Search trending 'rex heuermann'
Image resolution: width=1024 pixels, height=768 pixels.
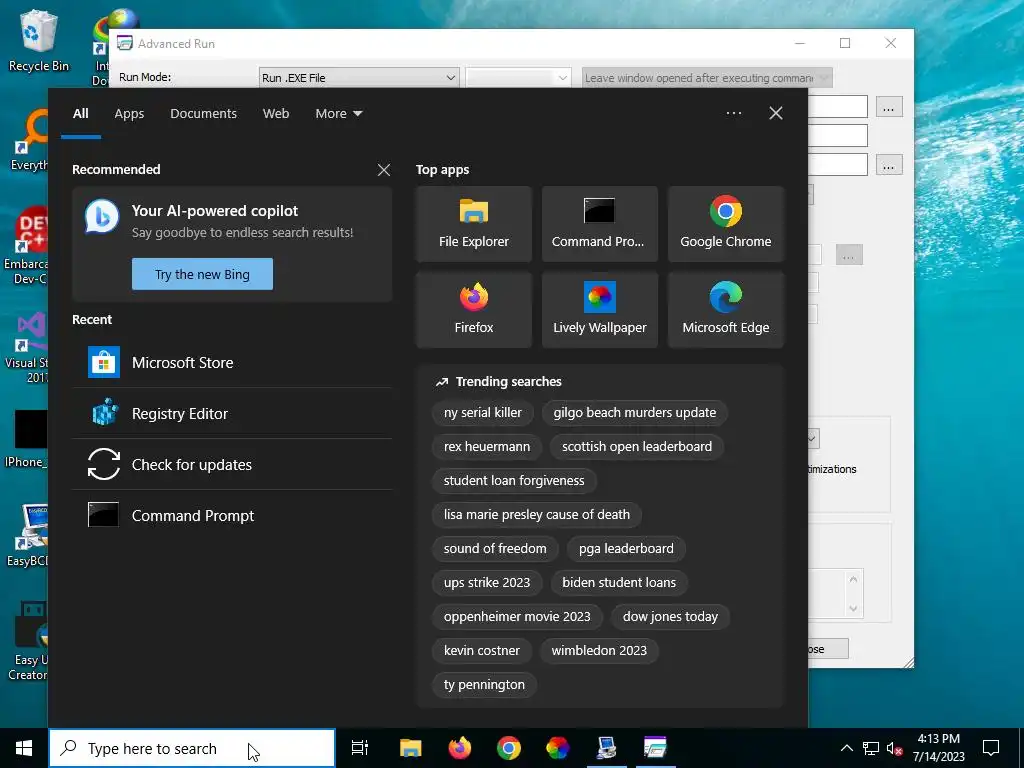coord(487,447)
